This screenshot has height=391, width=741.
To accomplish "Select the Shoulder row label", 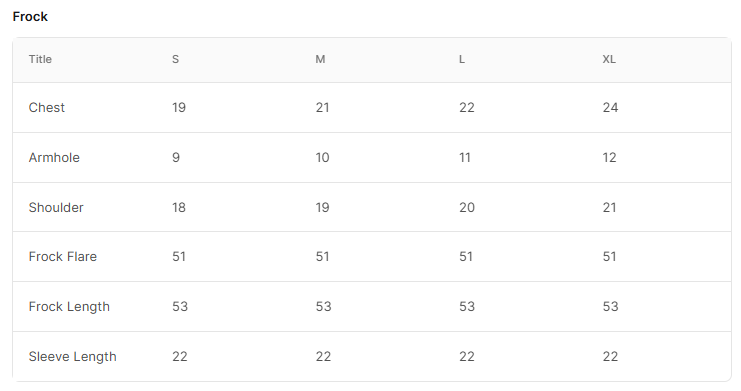I will [56, 208].
